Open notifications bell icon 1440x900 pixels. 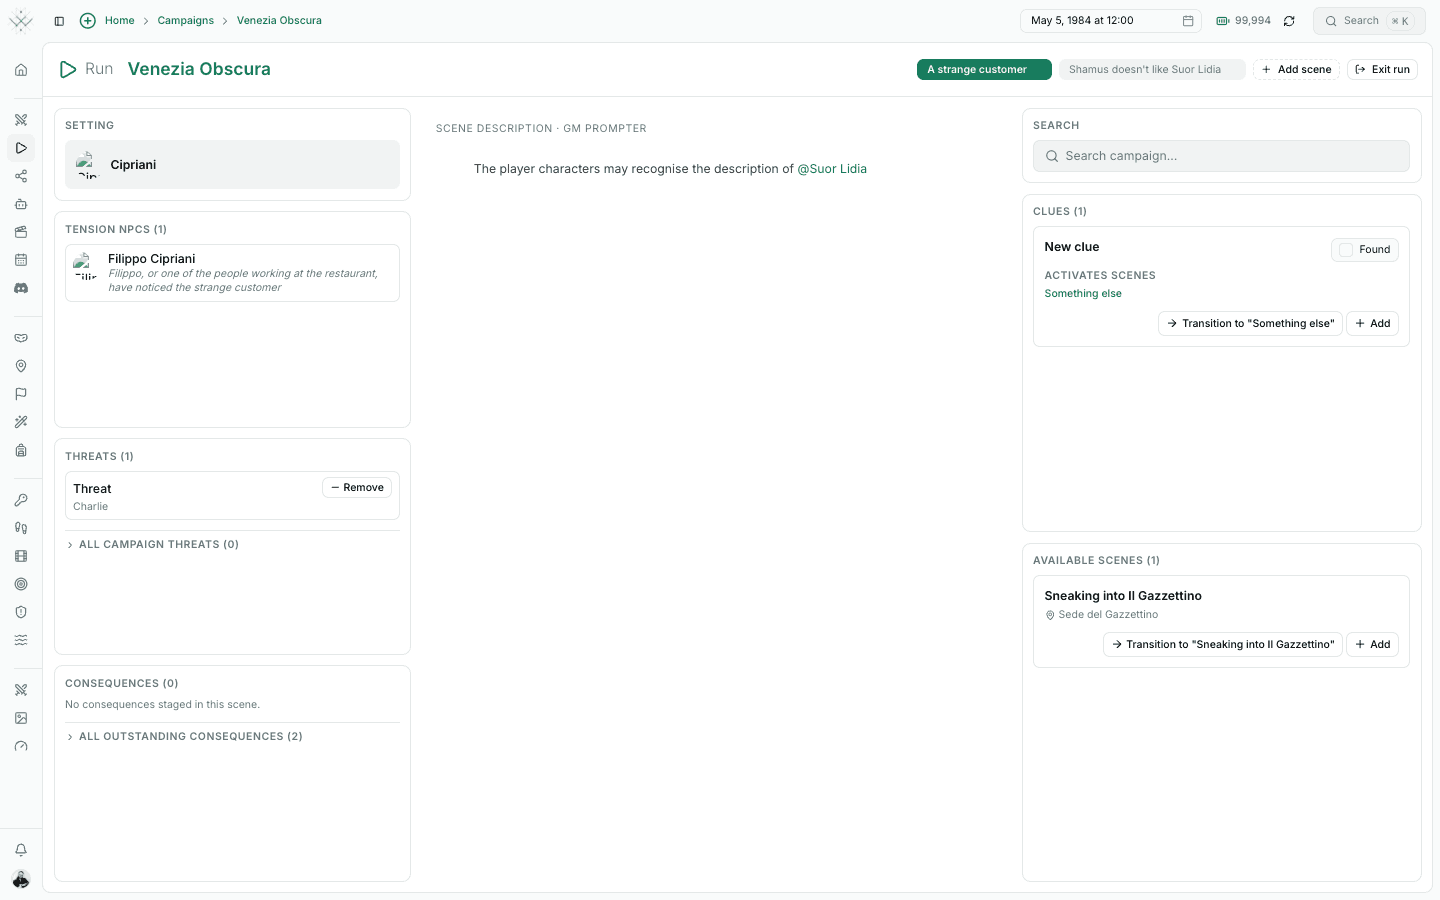[x=21, y=850]
